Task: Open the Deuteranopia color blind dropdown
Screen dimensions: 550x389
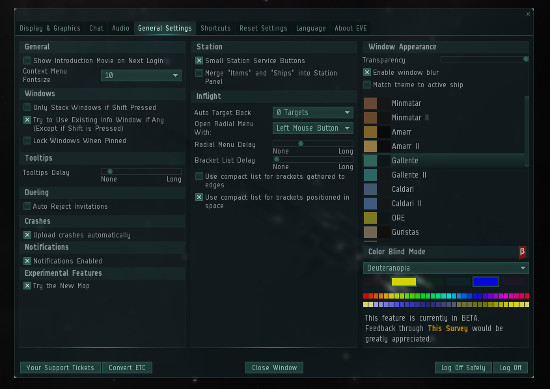Action: tap(446, 268)
